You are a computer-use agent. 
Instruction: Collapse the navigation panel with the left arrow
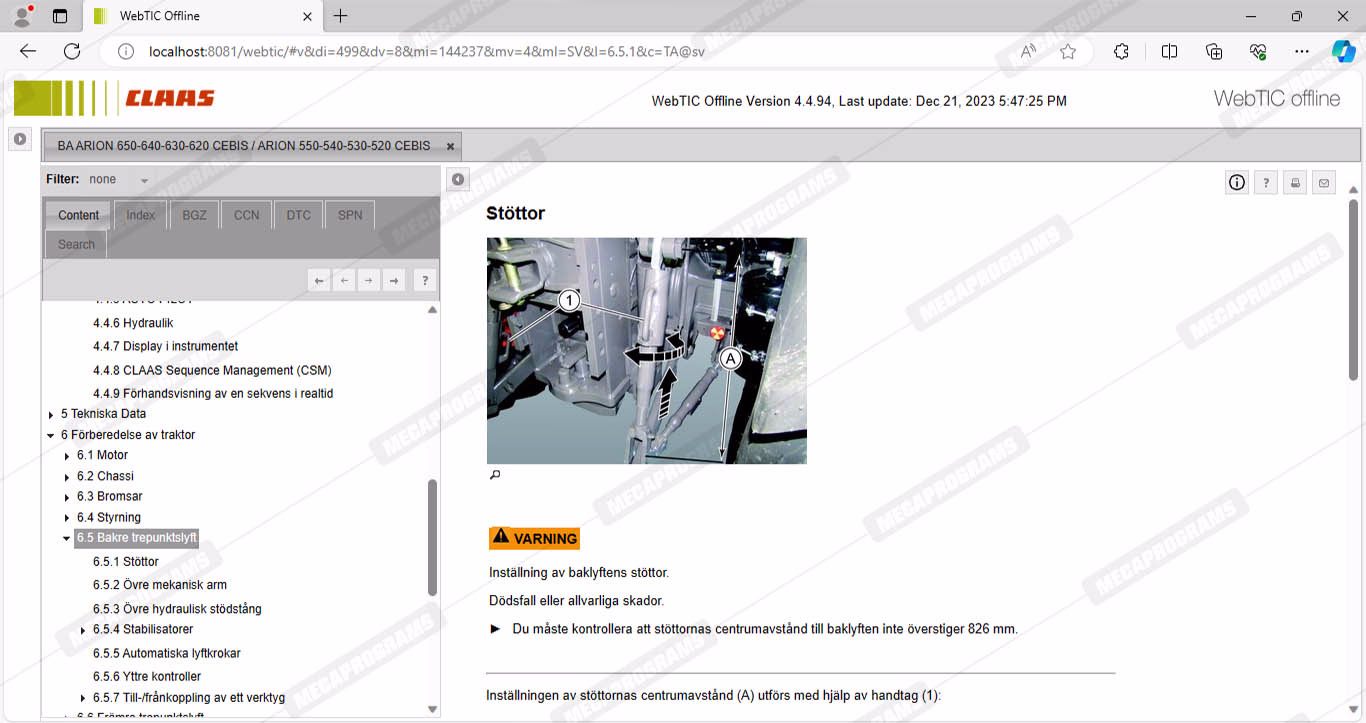click(x=457, y=179)
